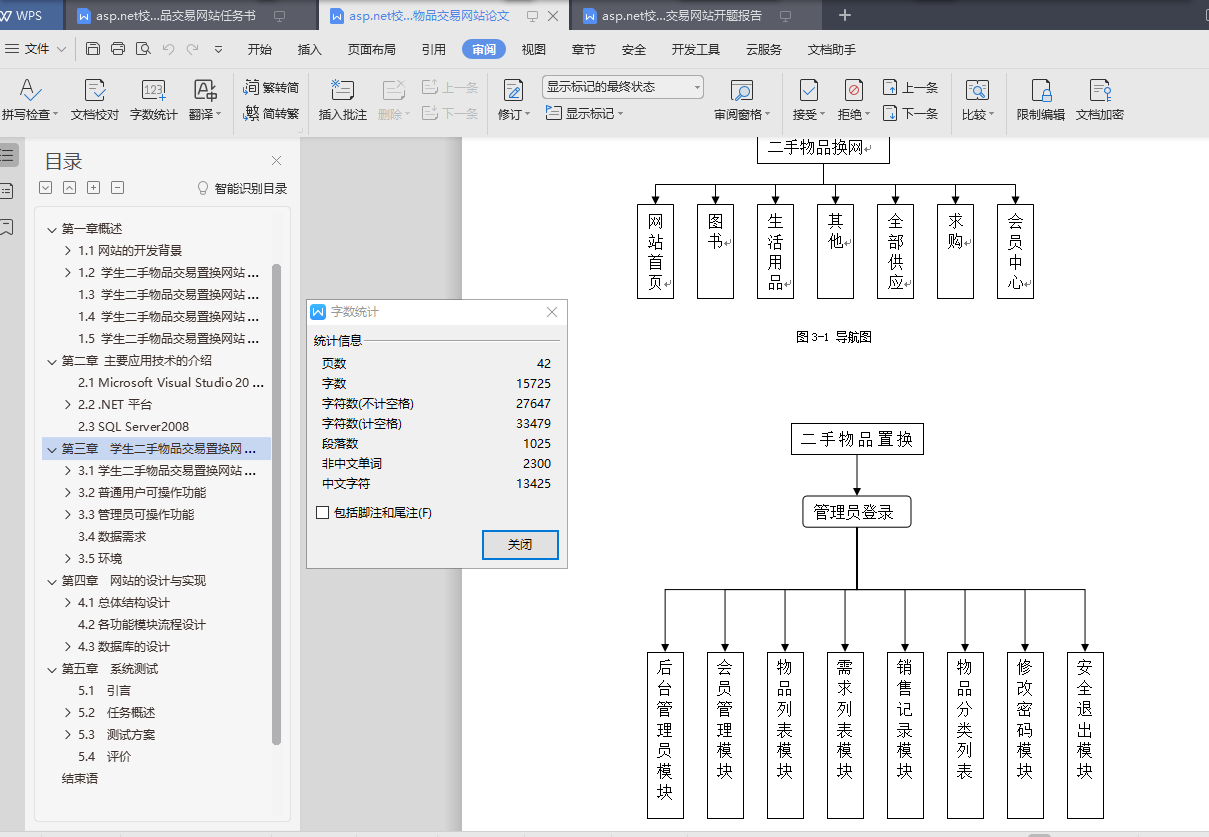Expand 5.3 测试方案 node
Image resolution: width=1209 pixels, height=837 pixels.
coord(68,735)
